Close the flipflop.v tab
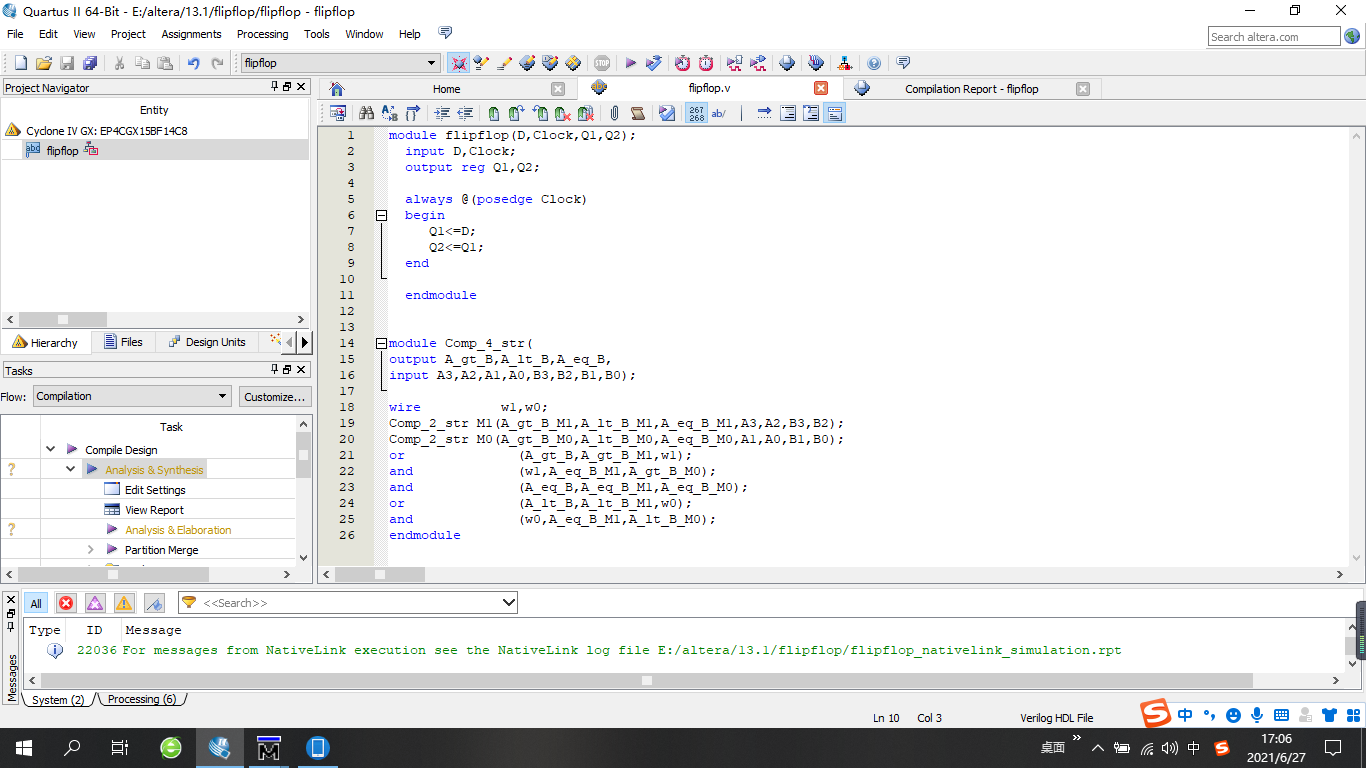1366x768 pixels. (x=821, y=88)
